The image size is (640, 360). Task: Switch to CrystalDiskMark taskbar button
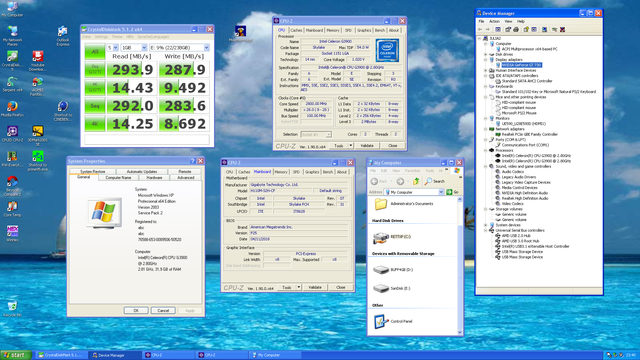coord(61,355)
